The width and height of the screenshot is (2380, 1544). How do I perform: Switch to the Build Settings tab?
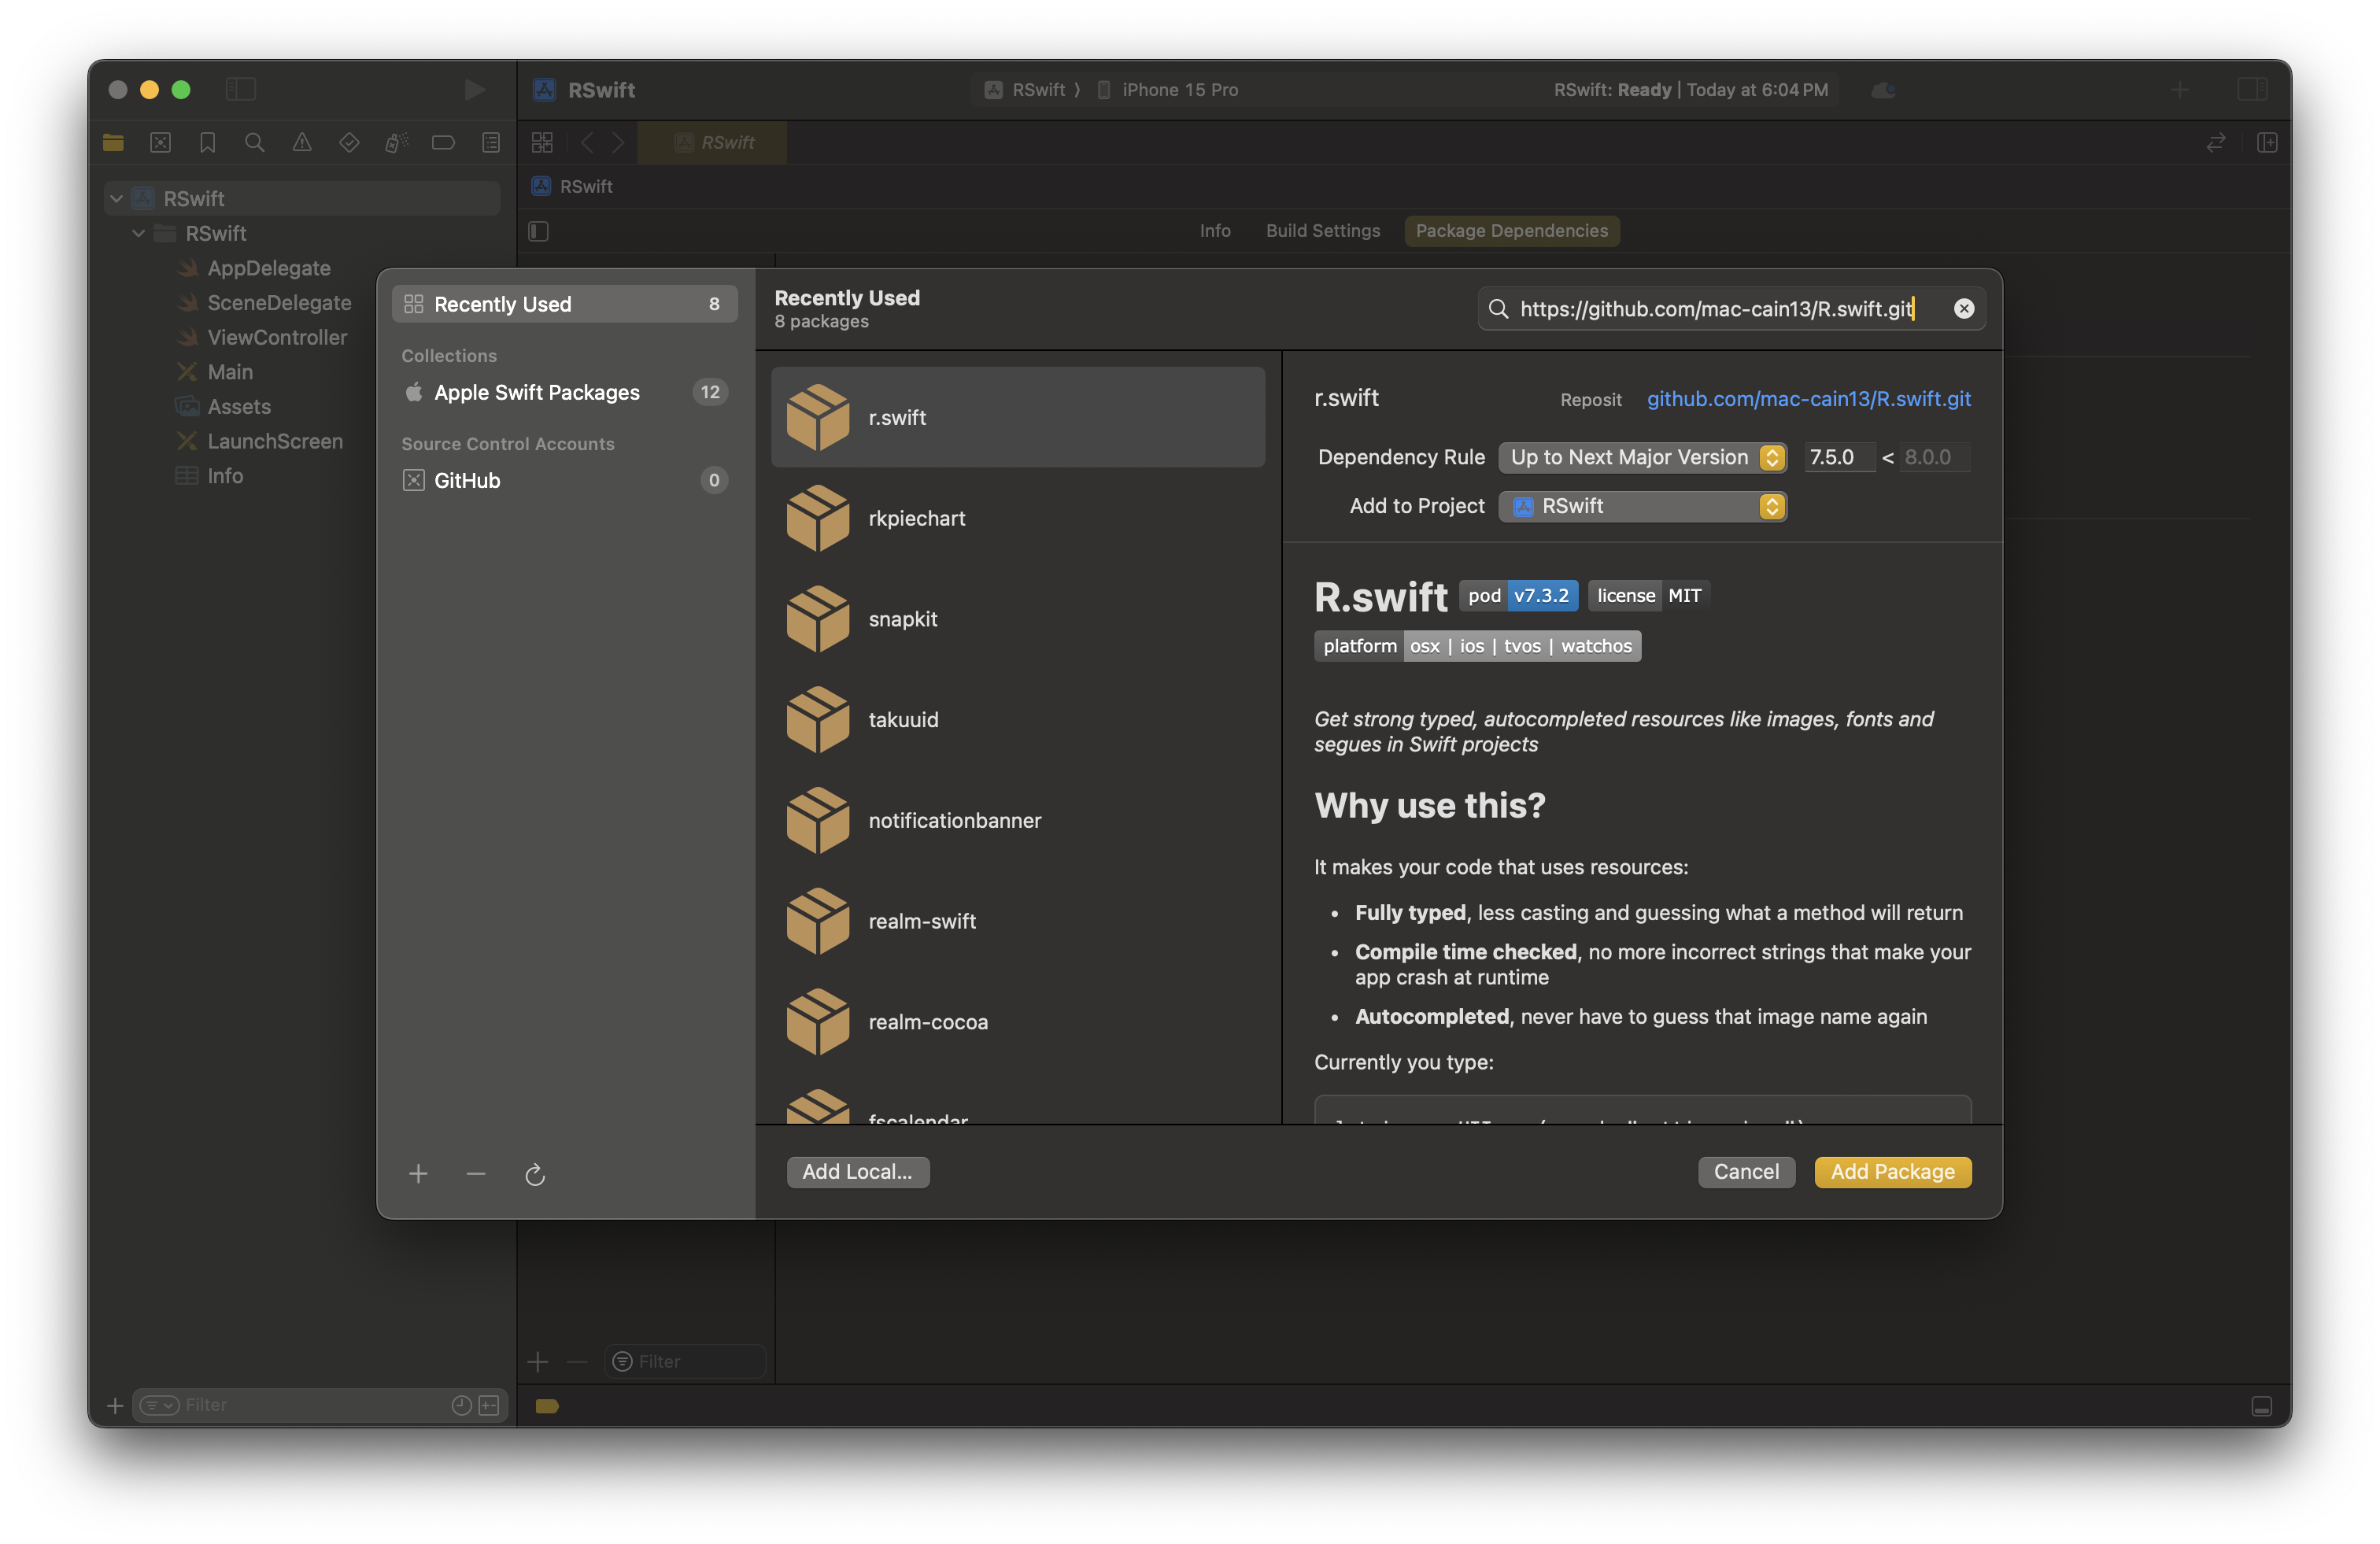1322,231
